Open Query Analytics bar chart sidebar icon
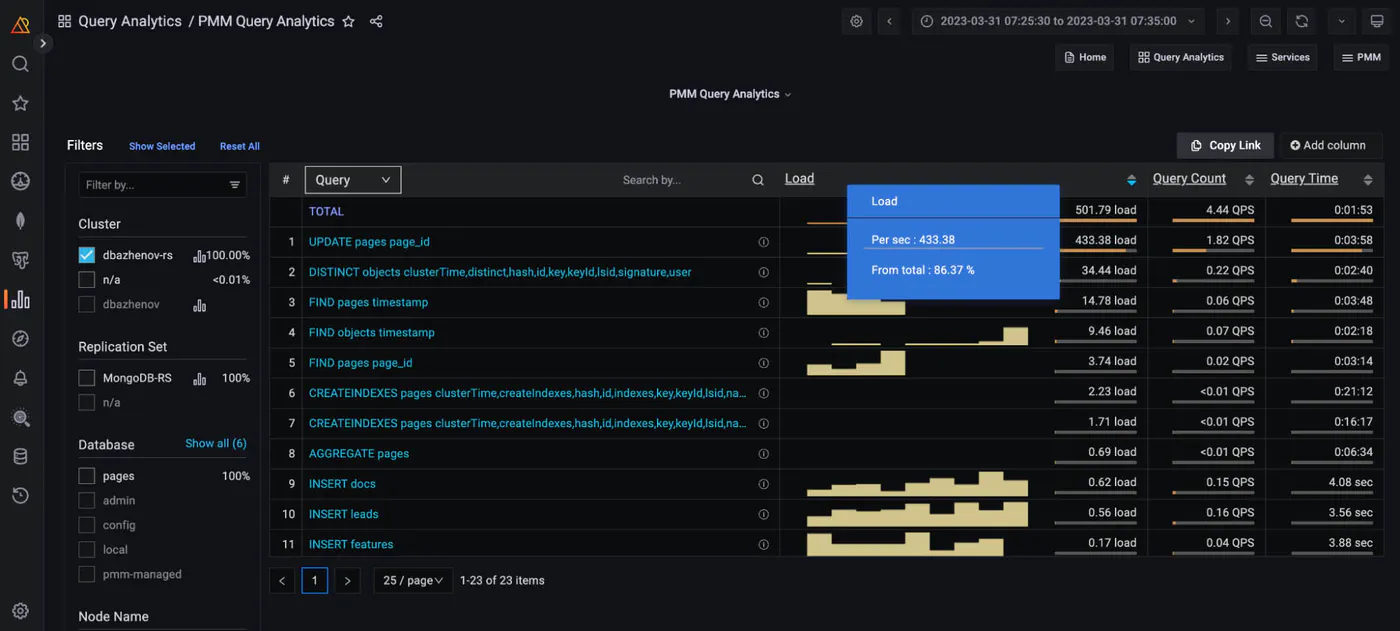Viewport: 1400px width, 631px height. [20, 299]
